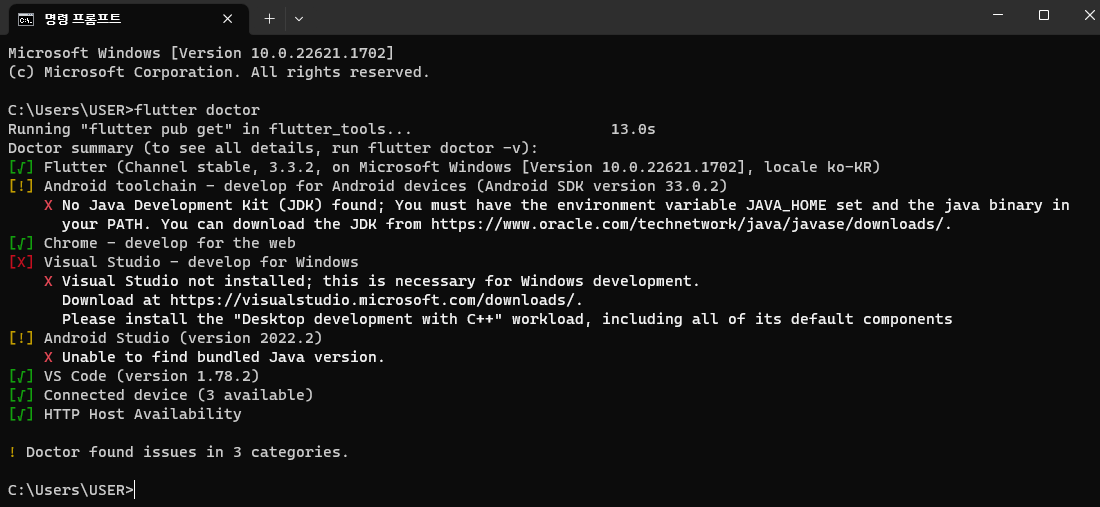The image size is (1100, 507).
Task: Open the Oracle JDK downloads URL
Action: coord(691,224)
